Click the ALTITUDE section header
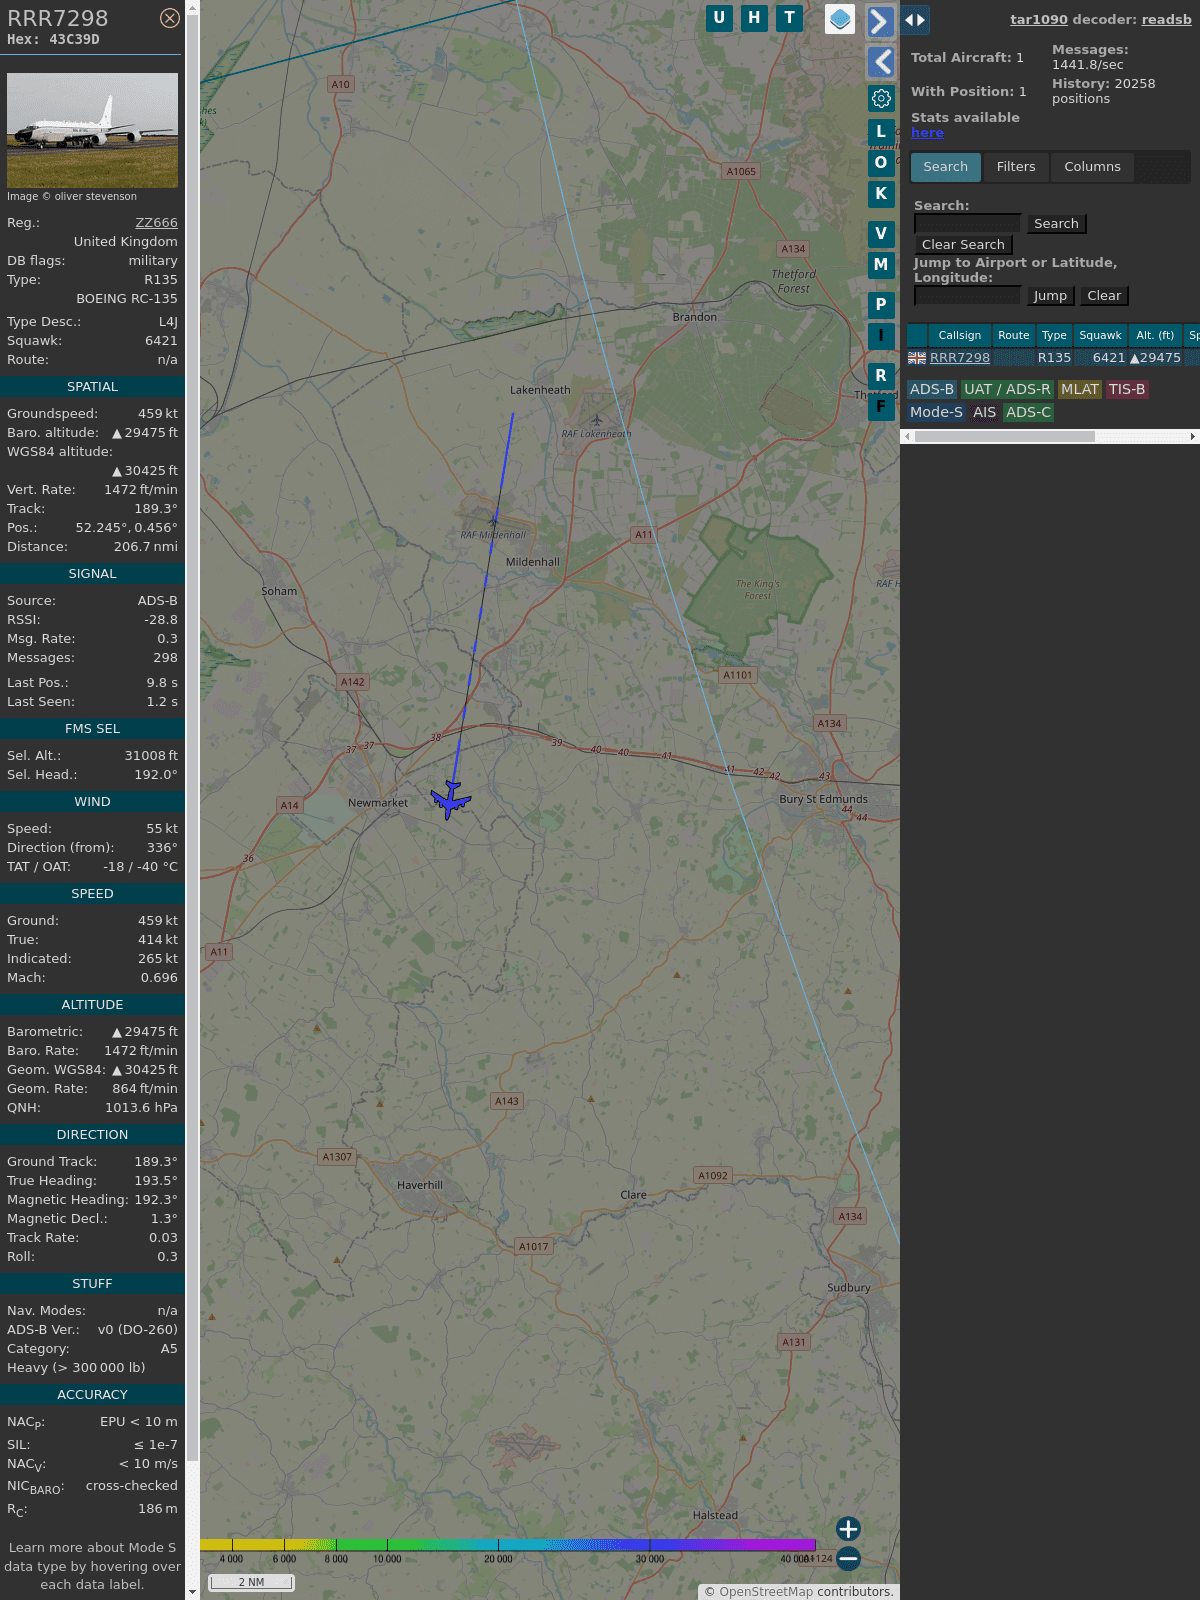1200x1600 pixels. tap(92, 1004)
